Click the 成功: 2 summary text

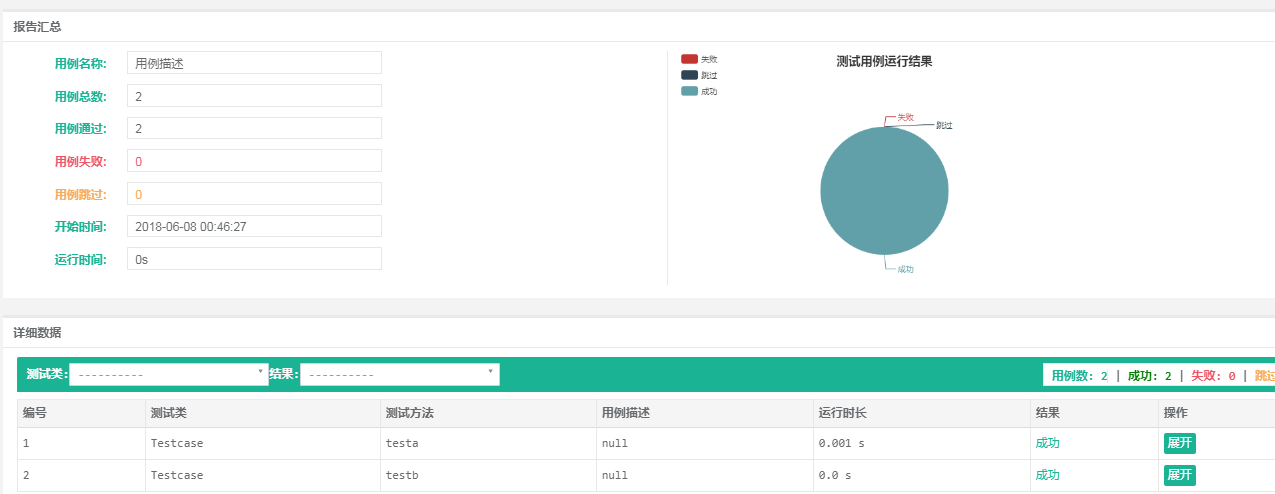click(x=1149, y=376)
